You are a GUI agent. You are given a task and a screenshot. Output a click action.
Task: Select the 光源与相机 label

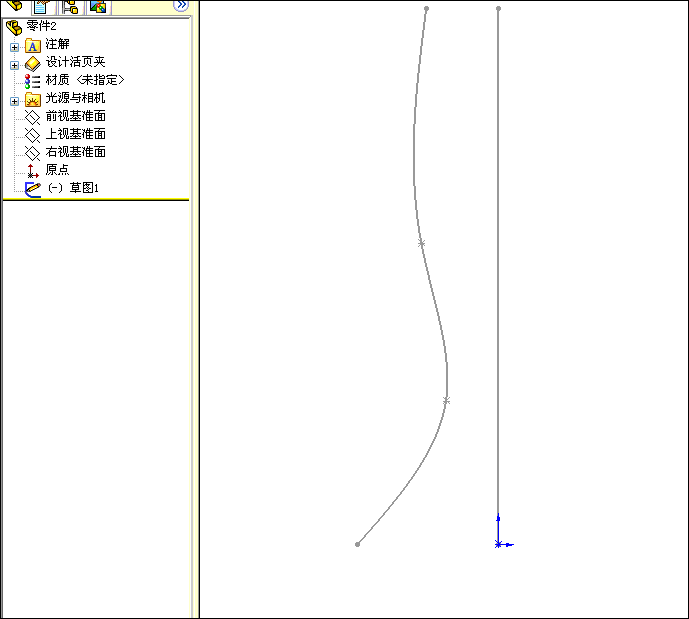pos(76,98)
